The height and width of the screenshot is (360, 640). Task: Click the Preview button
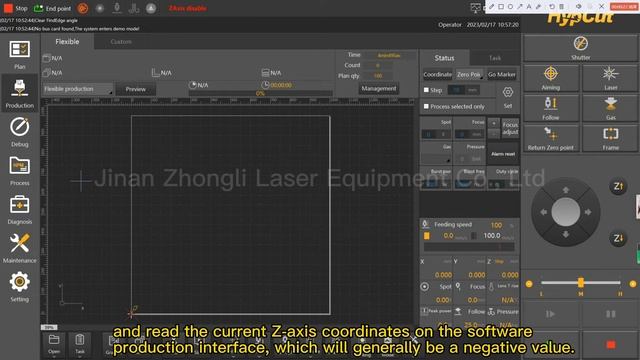(136, 89)
